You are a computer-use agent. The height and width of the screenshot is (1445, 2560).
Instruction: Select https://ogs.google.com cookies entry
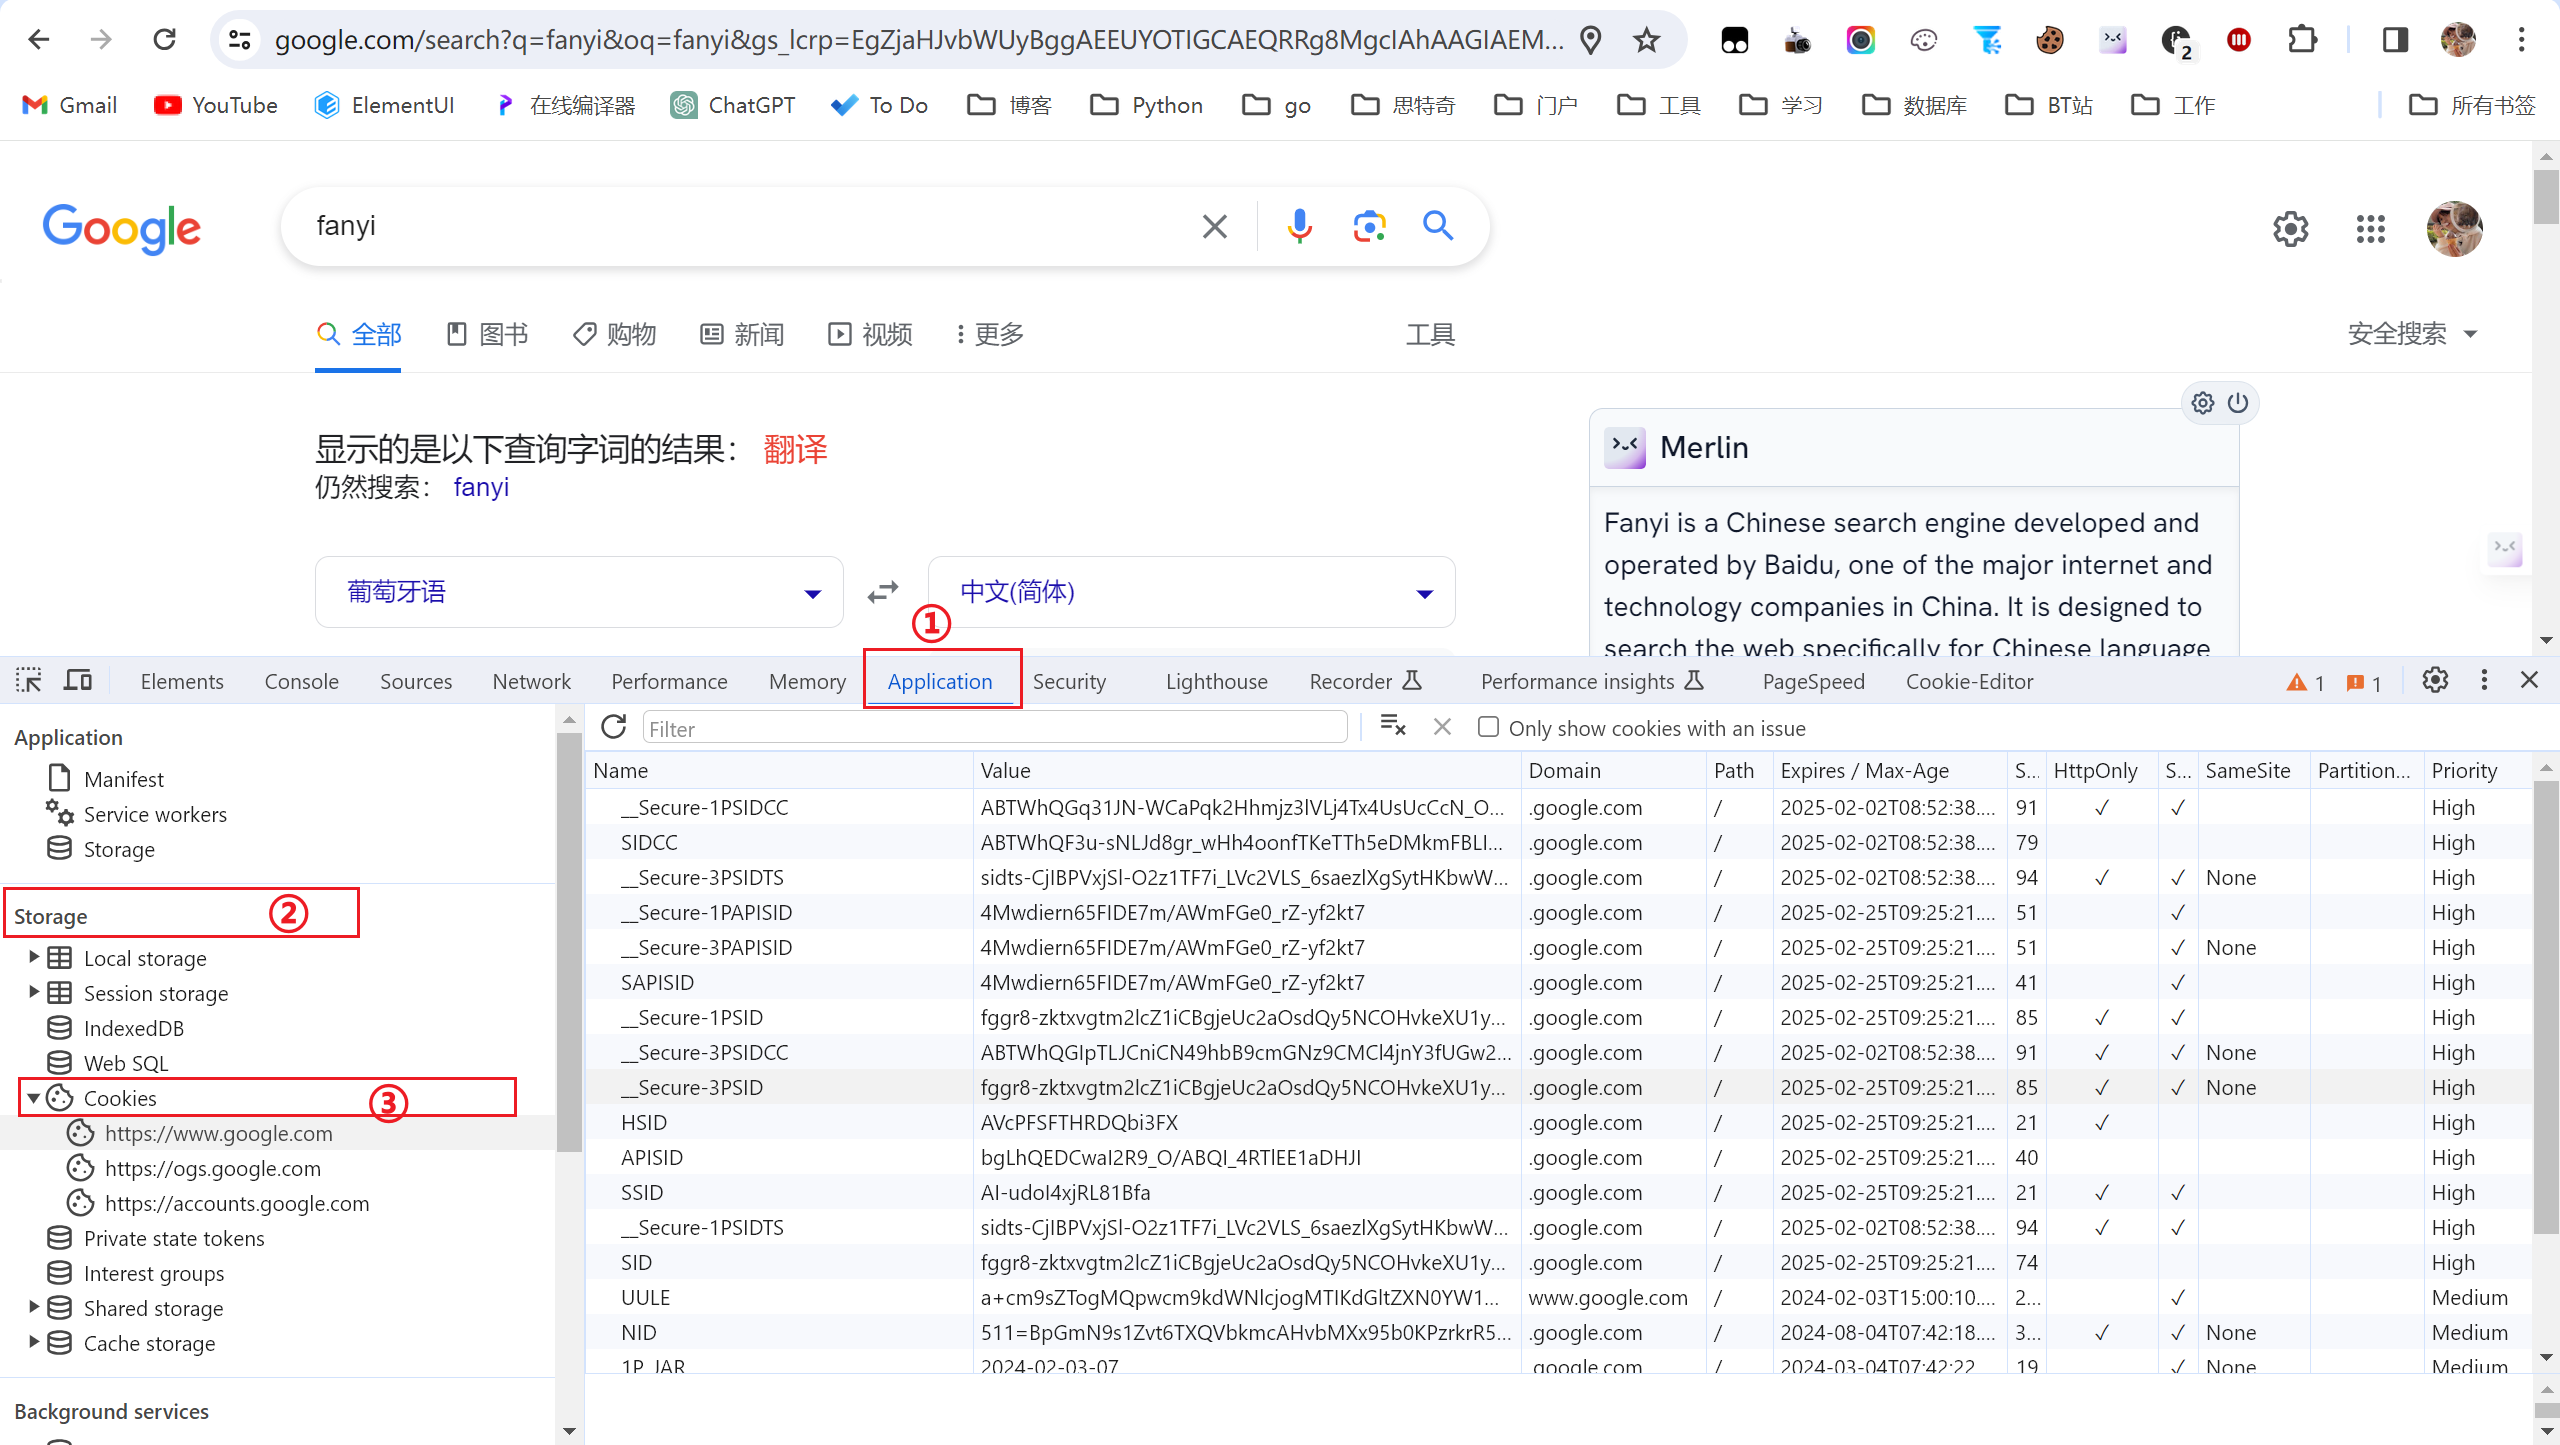click(x=212, y=1168)
